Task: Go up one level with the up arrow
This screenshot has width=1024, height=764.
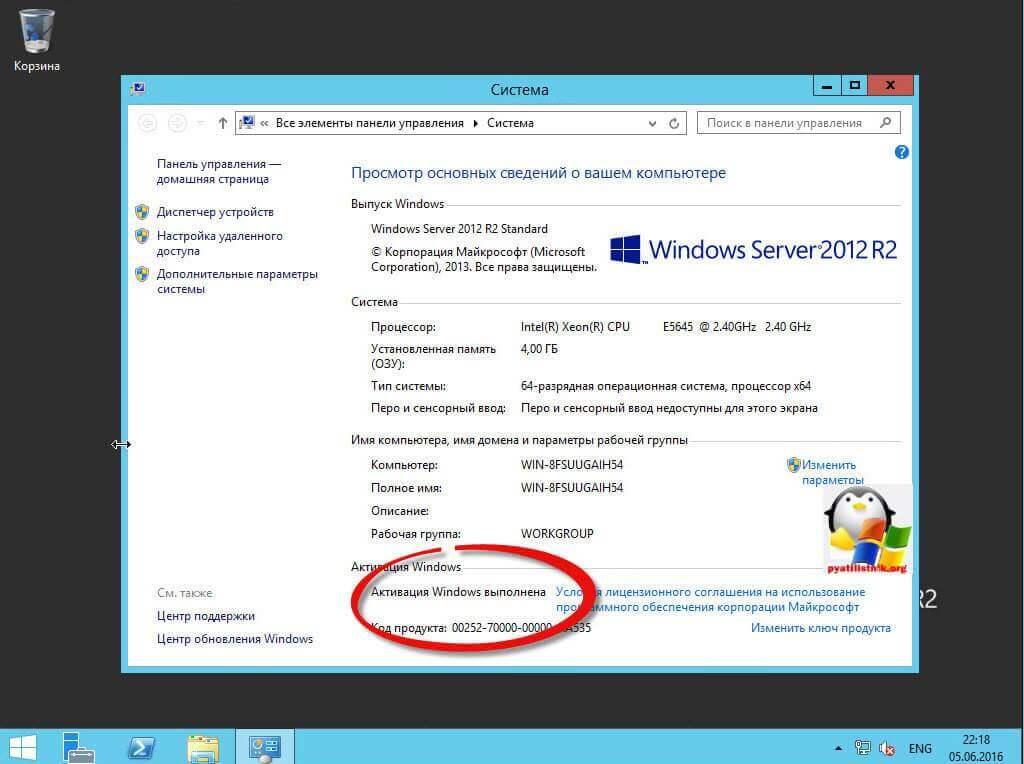Action: coord(223,123)
